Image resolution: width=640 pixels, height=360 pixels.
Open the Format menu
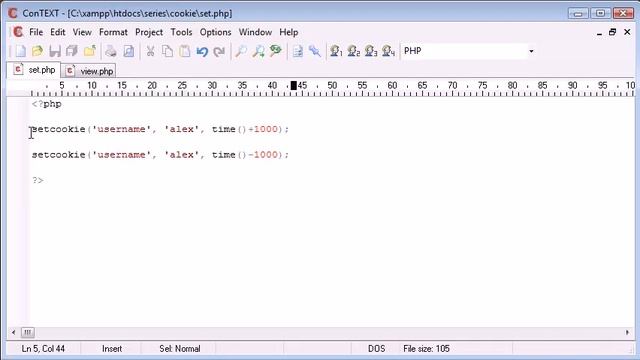[x=113, y=32]
